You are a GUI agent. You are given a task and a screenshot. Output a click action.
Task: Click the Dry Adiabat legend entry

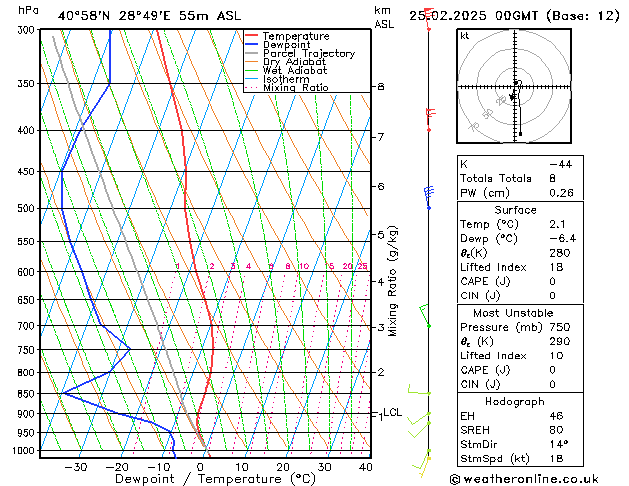(x=295, y=62)
